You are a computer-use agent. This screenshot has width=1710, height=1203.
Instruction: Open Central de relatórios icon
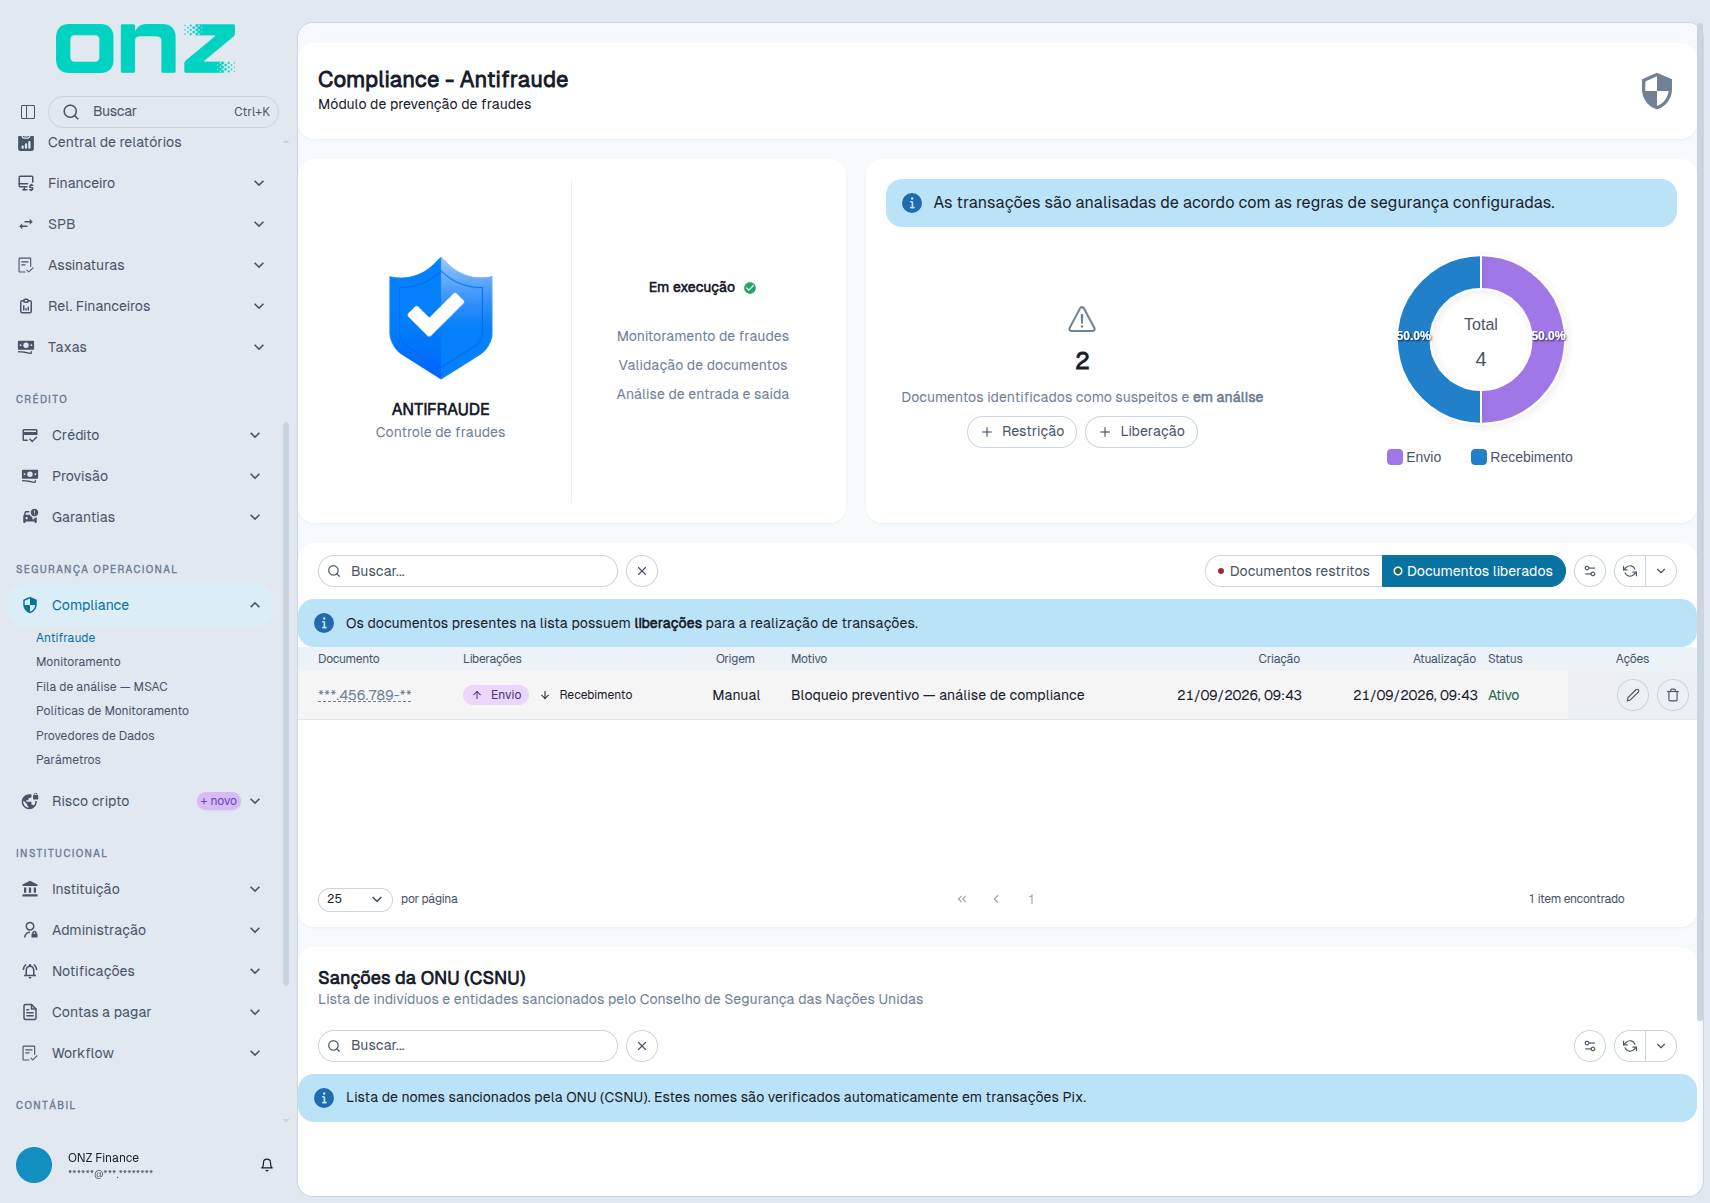click(x=26, y=143)
